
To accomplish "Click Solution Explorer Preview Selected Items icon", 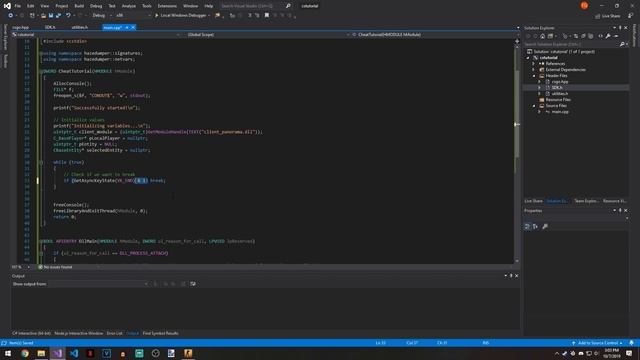I will pos(616,36).
